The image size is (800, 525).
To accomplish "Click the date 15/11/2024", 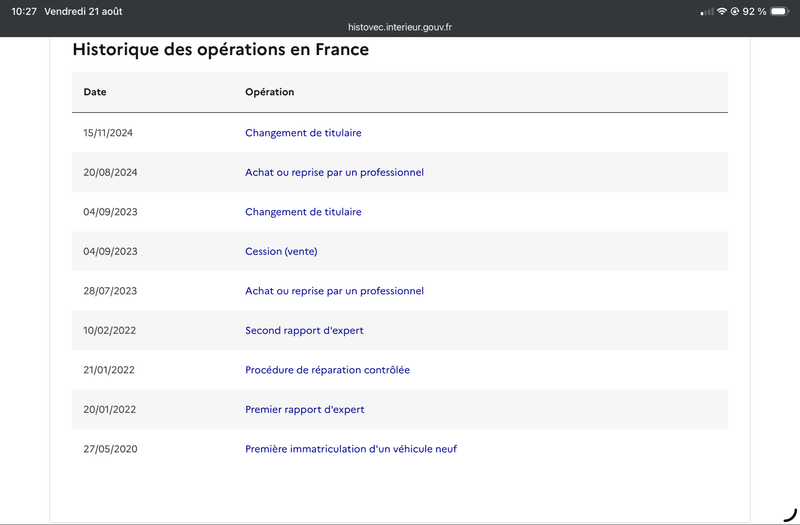I will point(108,133).
